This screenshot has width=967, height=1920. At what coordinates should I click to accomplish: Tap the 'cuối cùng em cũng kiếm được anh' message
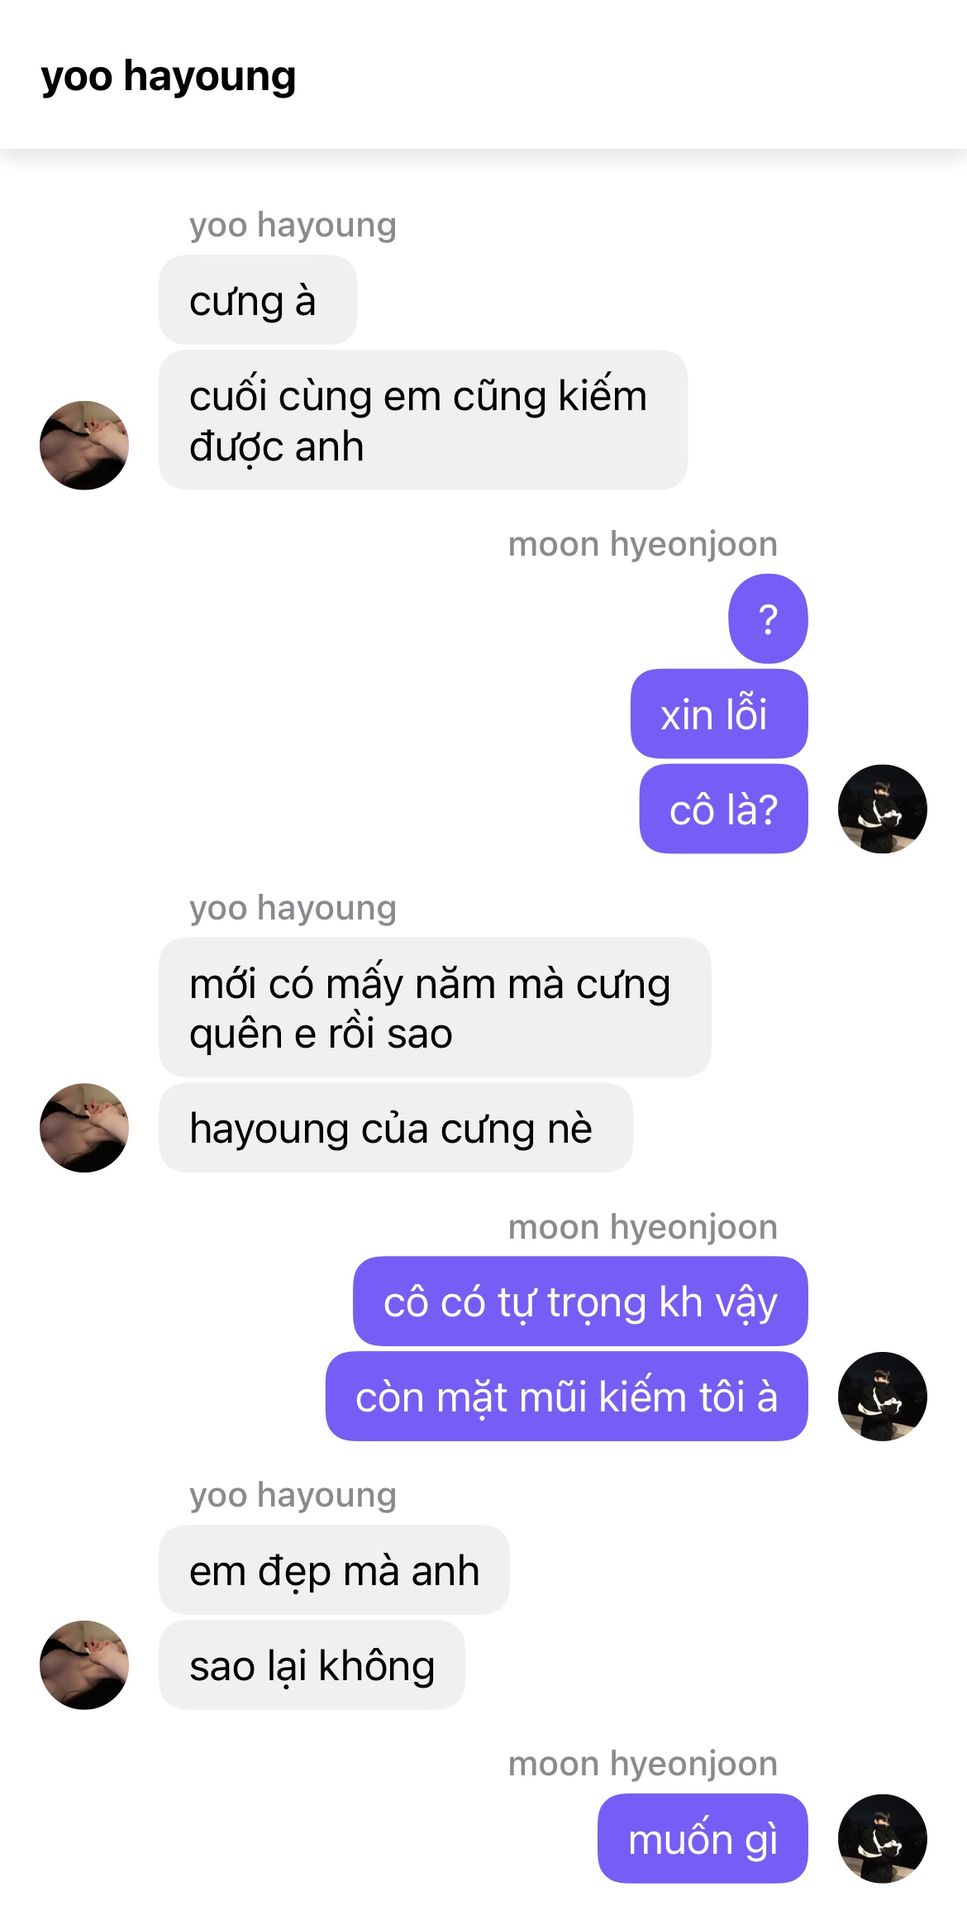(x=423, y=420)
